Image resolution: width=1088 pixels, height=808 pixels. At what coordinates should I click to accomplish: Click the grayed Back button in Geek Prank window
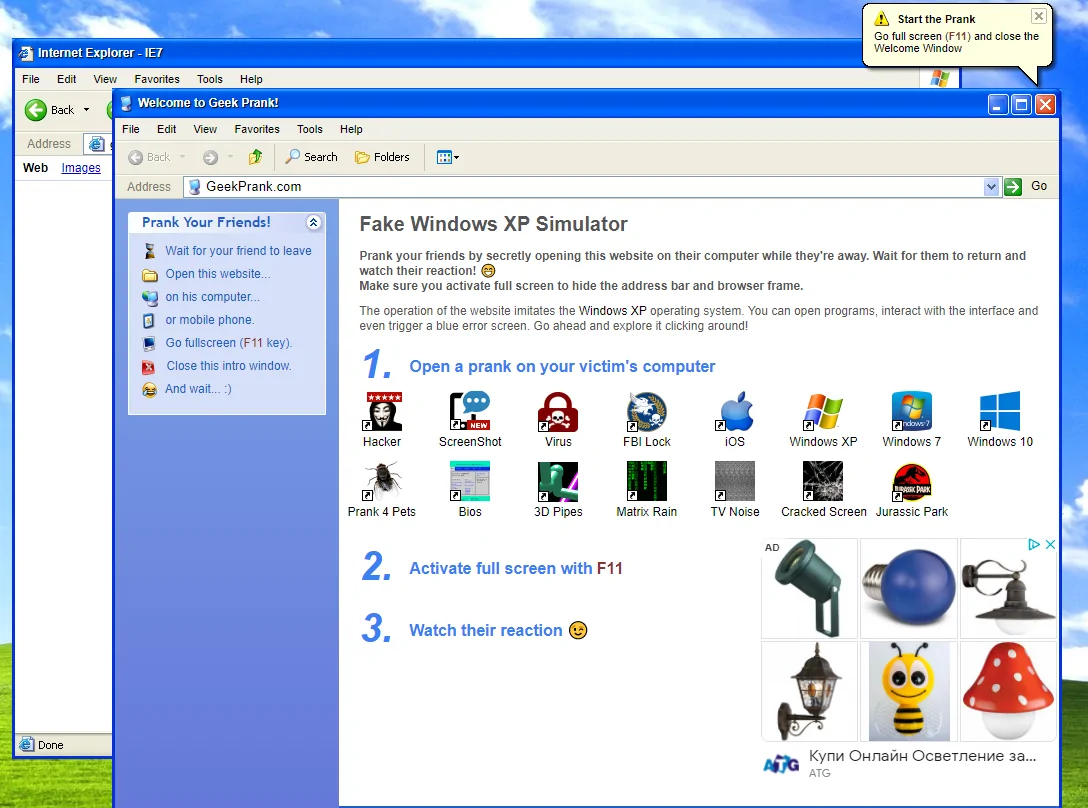[x=149, y=157]
